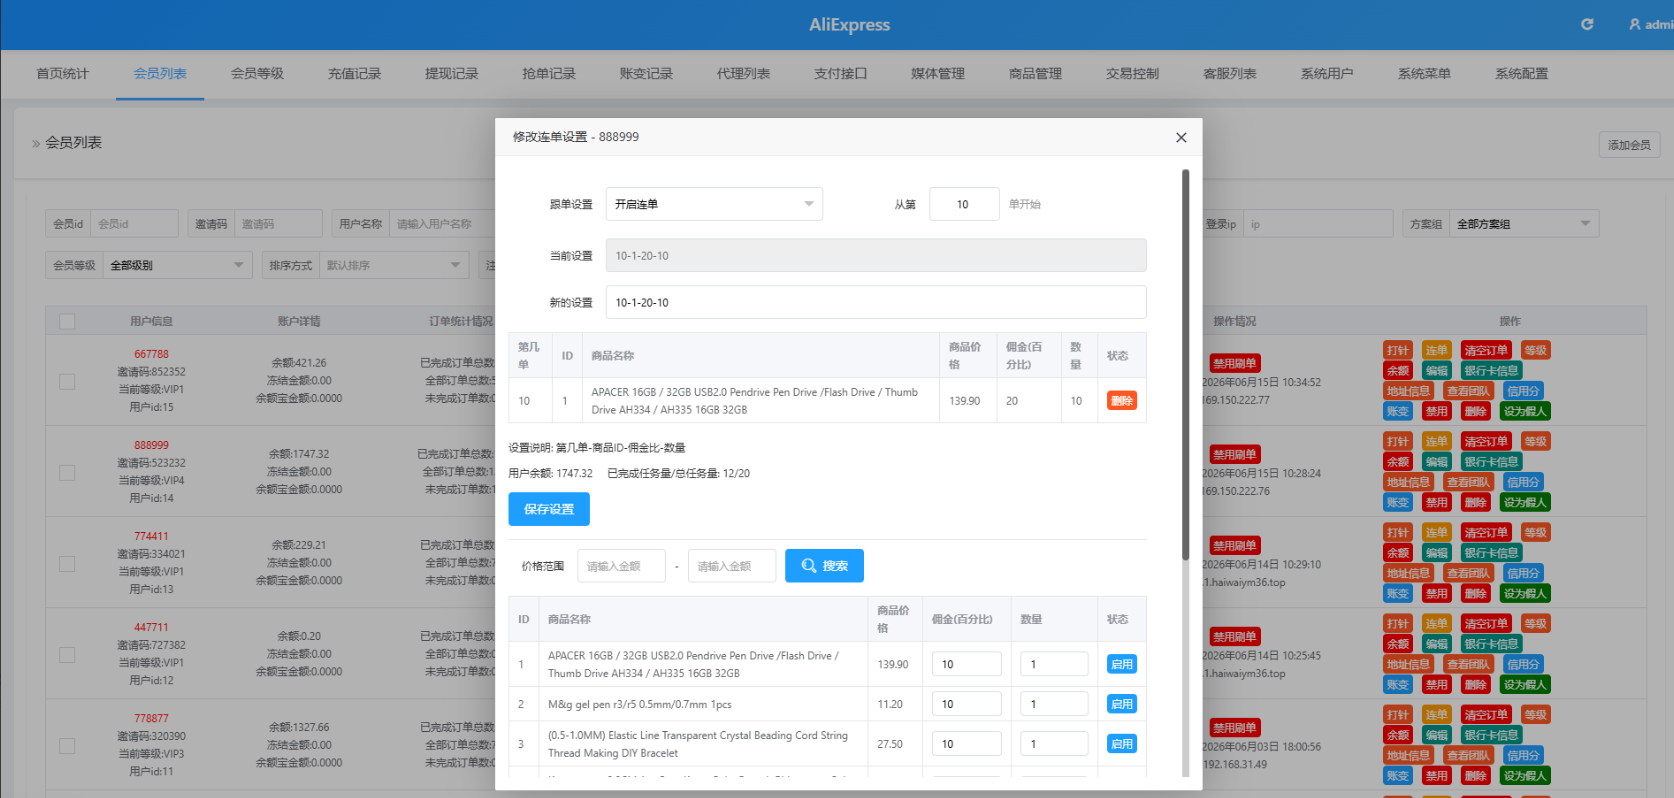1674x798 pixels.
Task: Go to the 代理列表 tab
Action: point(743,74)
